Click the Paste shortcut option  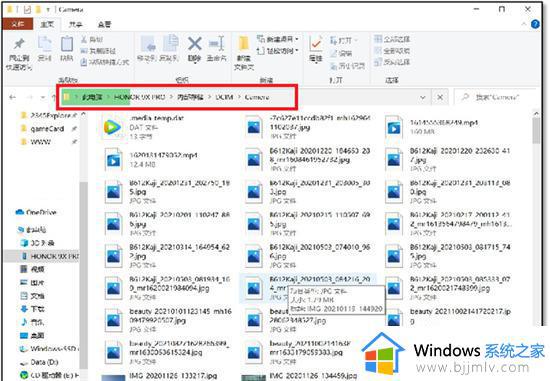click(x=105, y=62)
